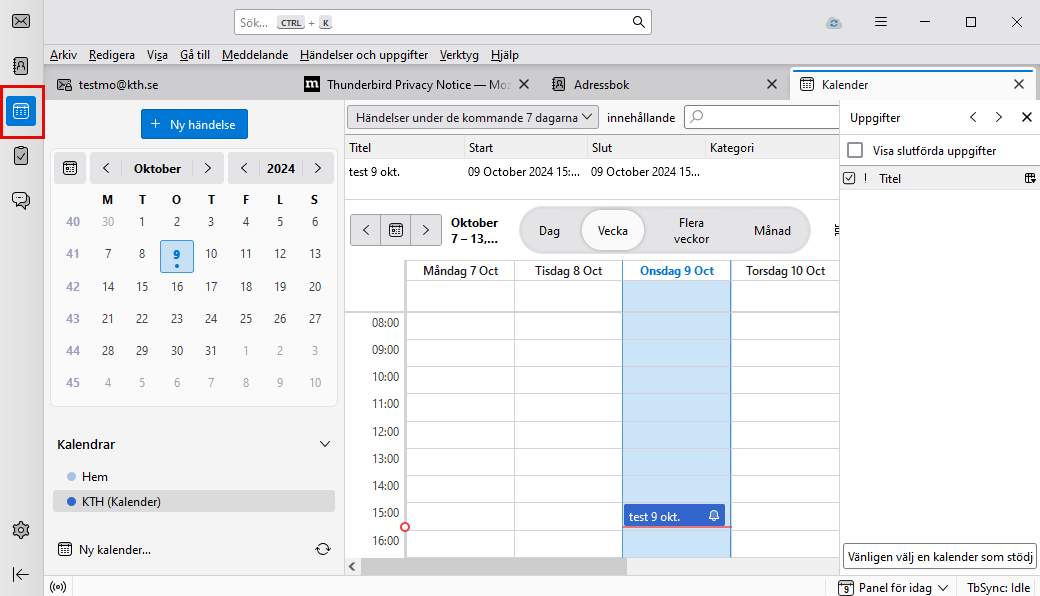Image resolution: width=1040 pixels, height=596 pixels.
Task: Open the Address Book sidebar icon
Action: coord(21,66)
